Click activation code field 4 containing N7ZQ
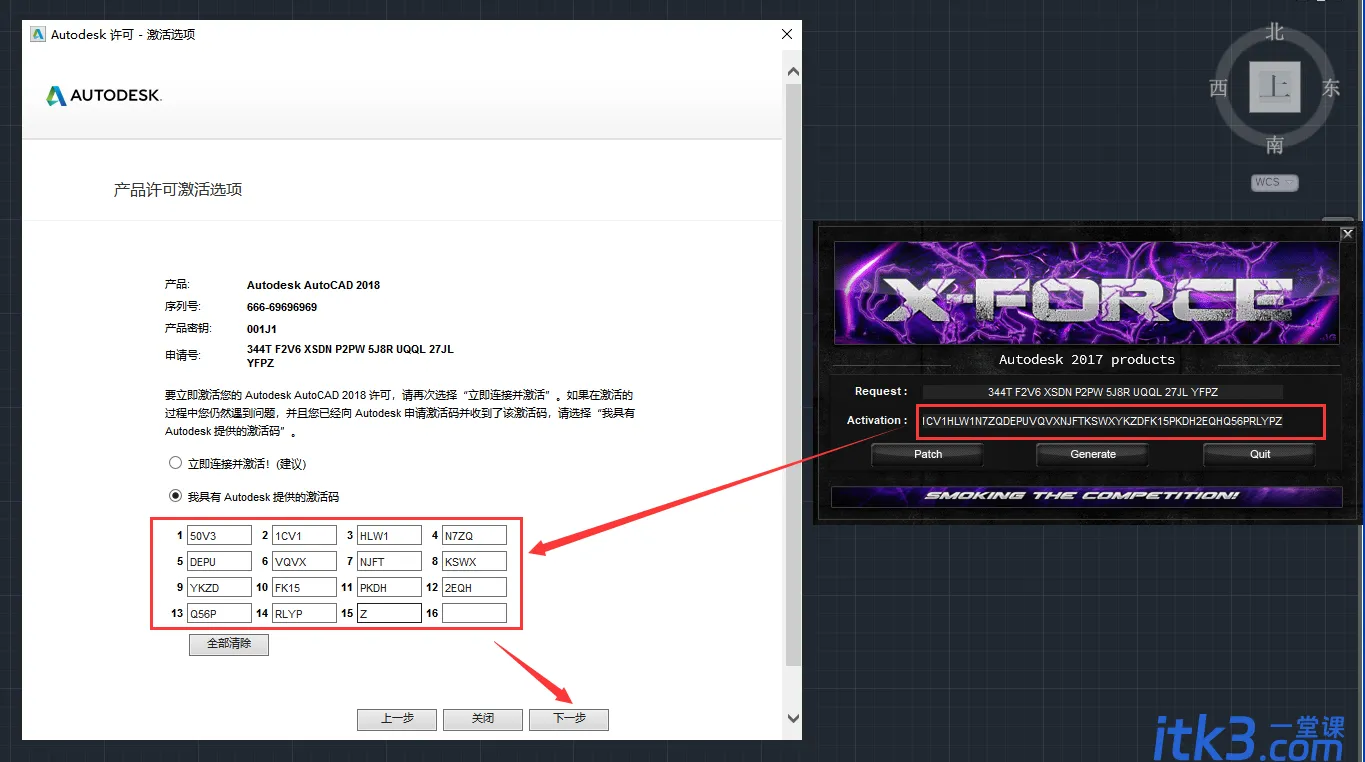Viewport: 1365px width, 762px height. click(x=474, y=536)
